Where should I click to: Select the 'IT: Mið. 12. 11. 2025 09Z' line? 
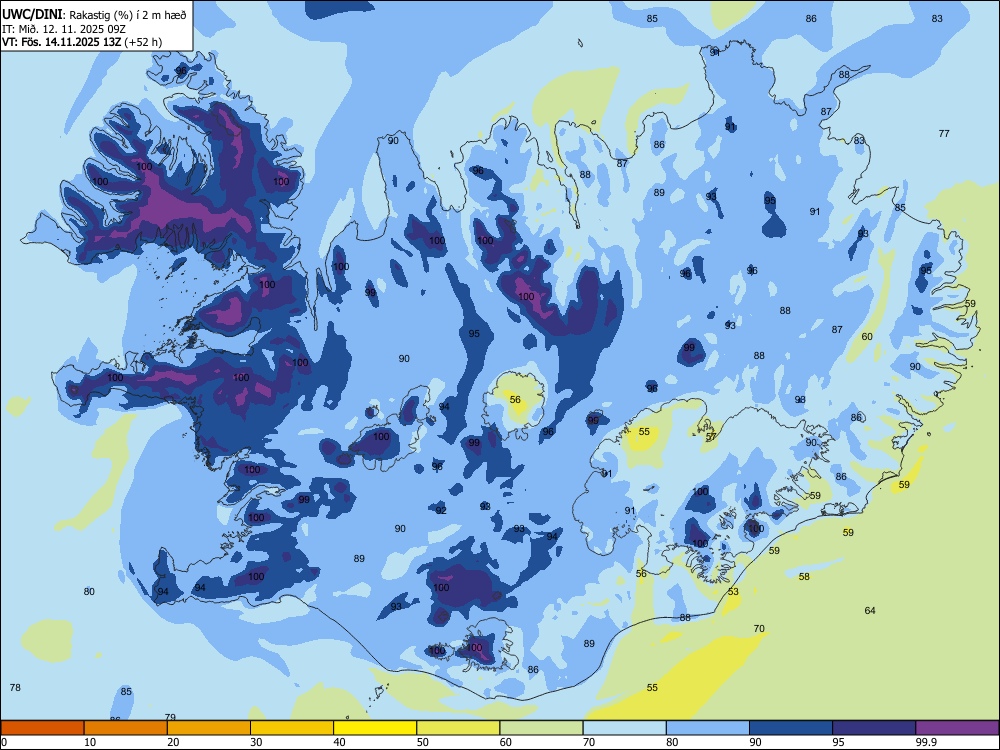(x=63, y=29)
